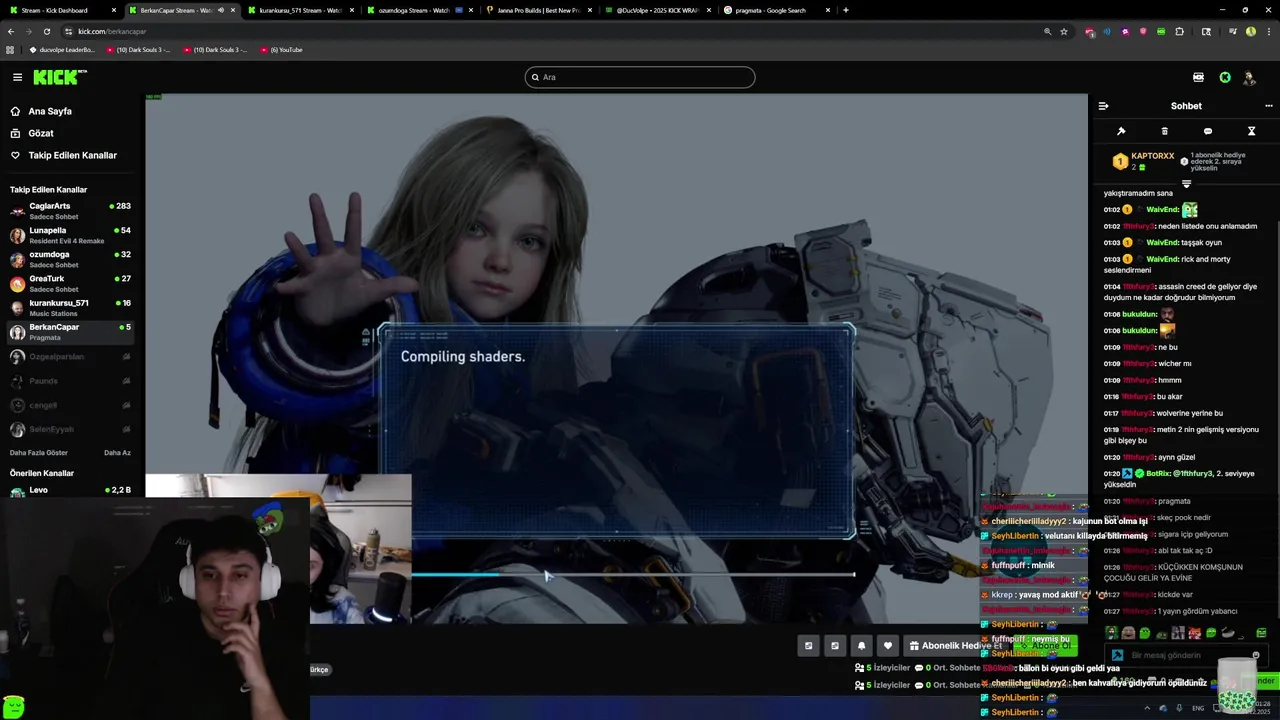
Task: Switch to the ozumdoga Stream tab
Action: [x=420, y=10]
